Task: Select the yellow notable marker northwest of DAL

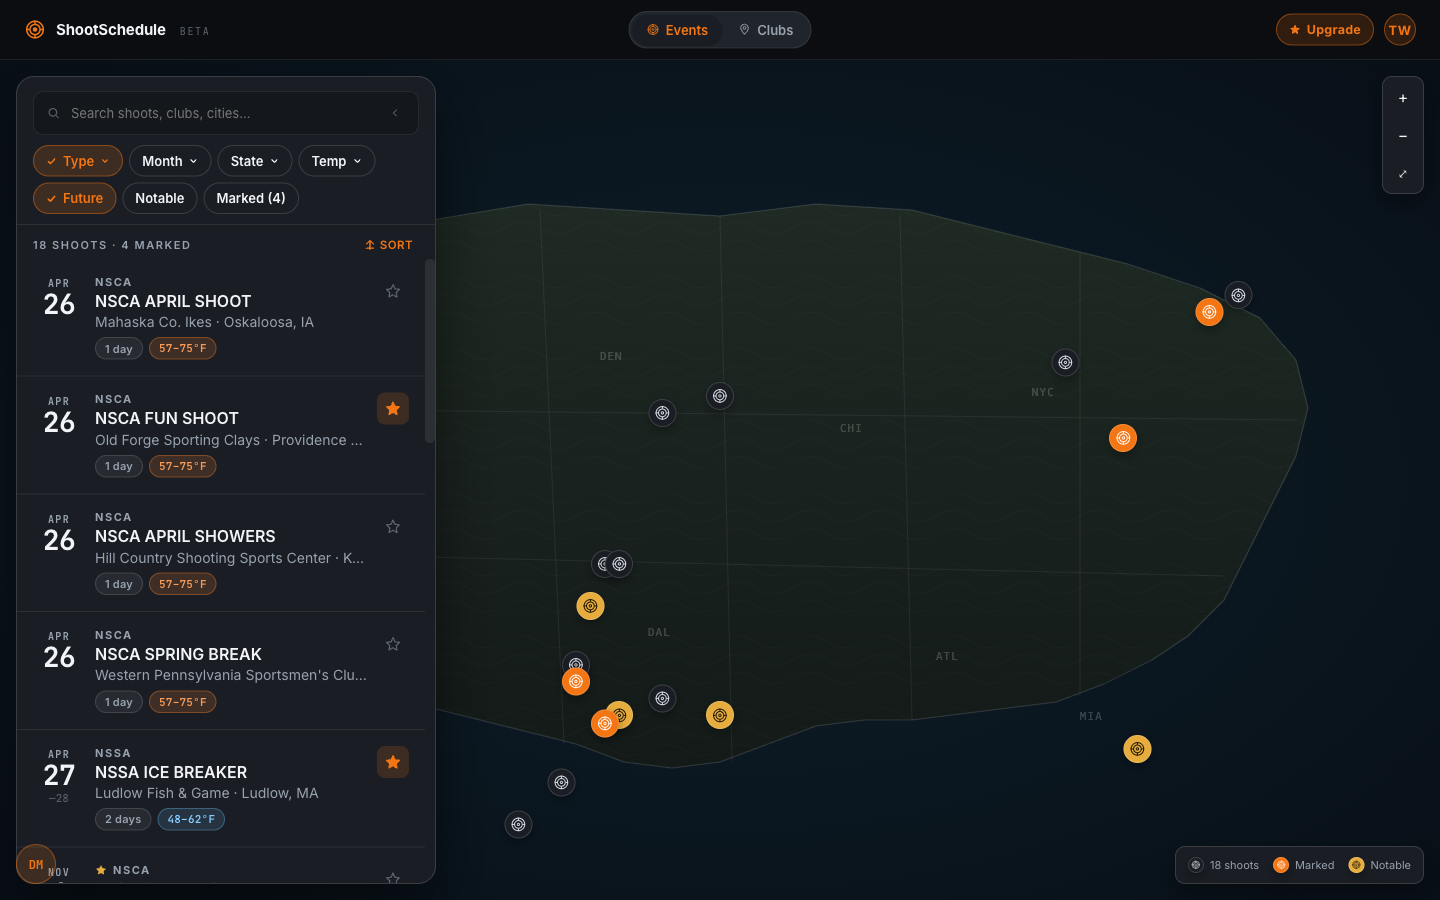Action: click(x=591, y=605)
